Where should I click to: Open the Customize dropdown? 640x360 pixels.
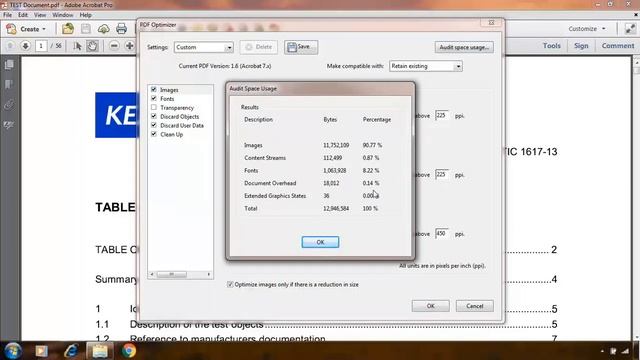click(x=587, y=29)
